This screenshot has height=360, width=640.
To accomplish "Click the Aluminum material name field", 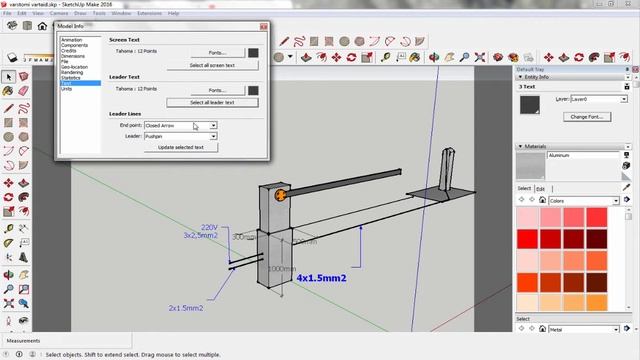I will [583, 156].
